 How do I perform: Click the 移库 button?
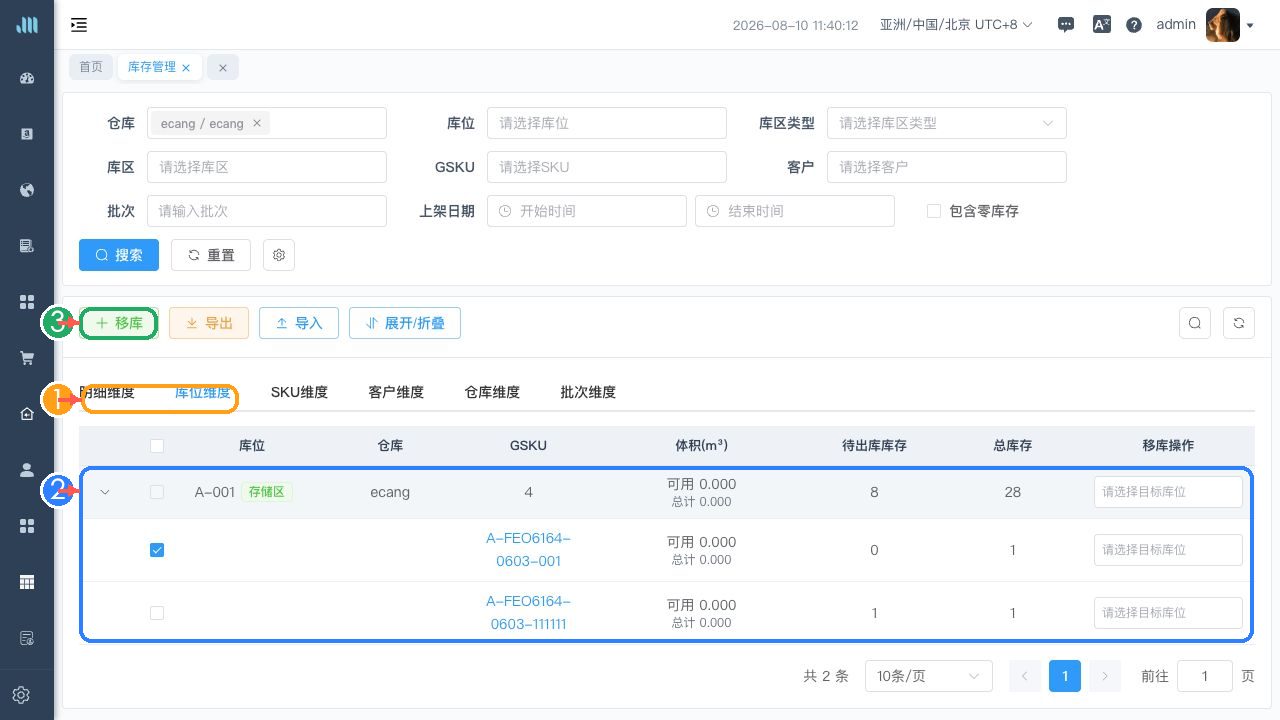coord(119,323)
